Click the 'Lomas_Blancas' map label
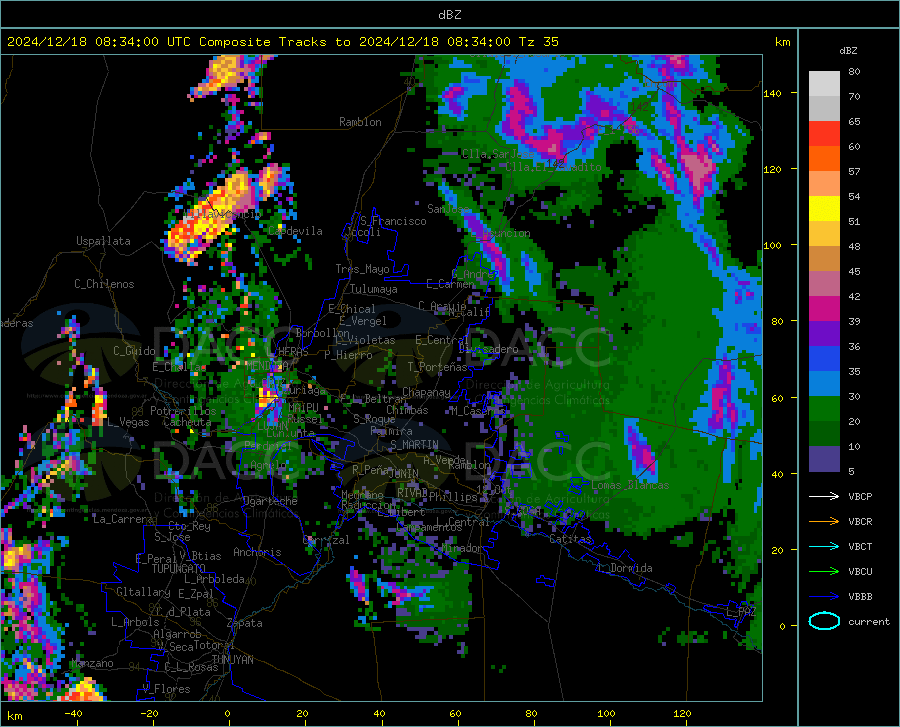 pos(630,485)
